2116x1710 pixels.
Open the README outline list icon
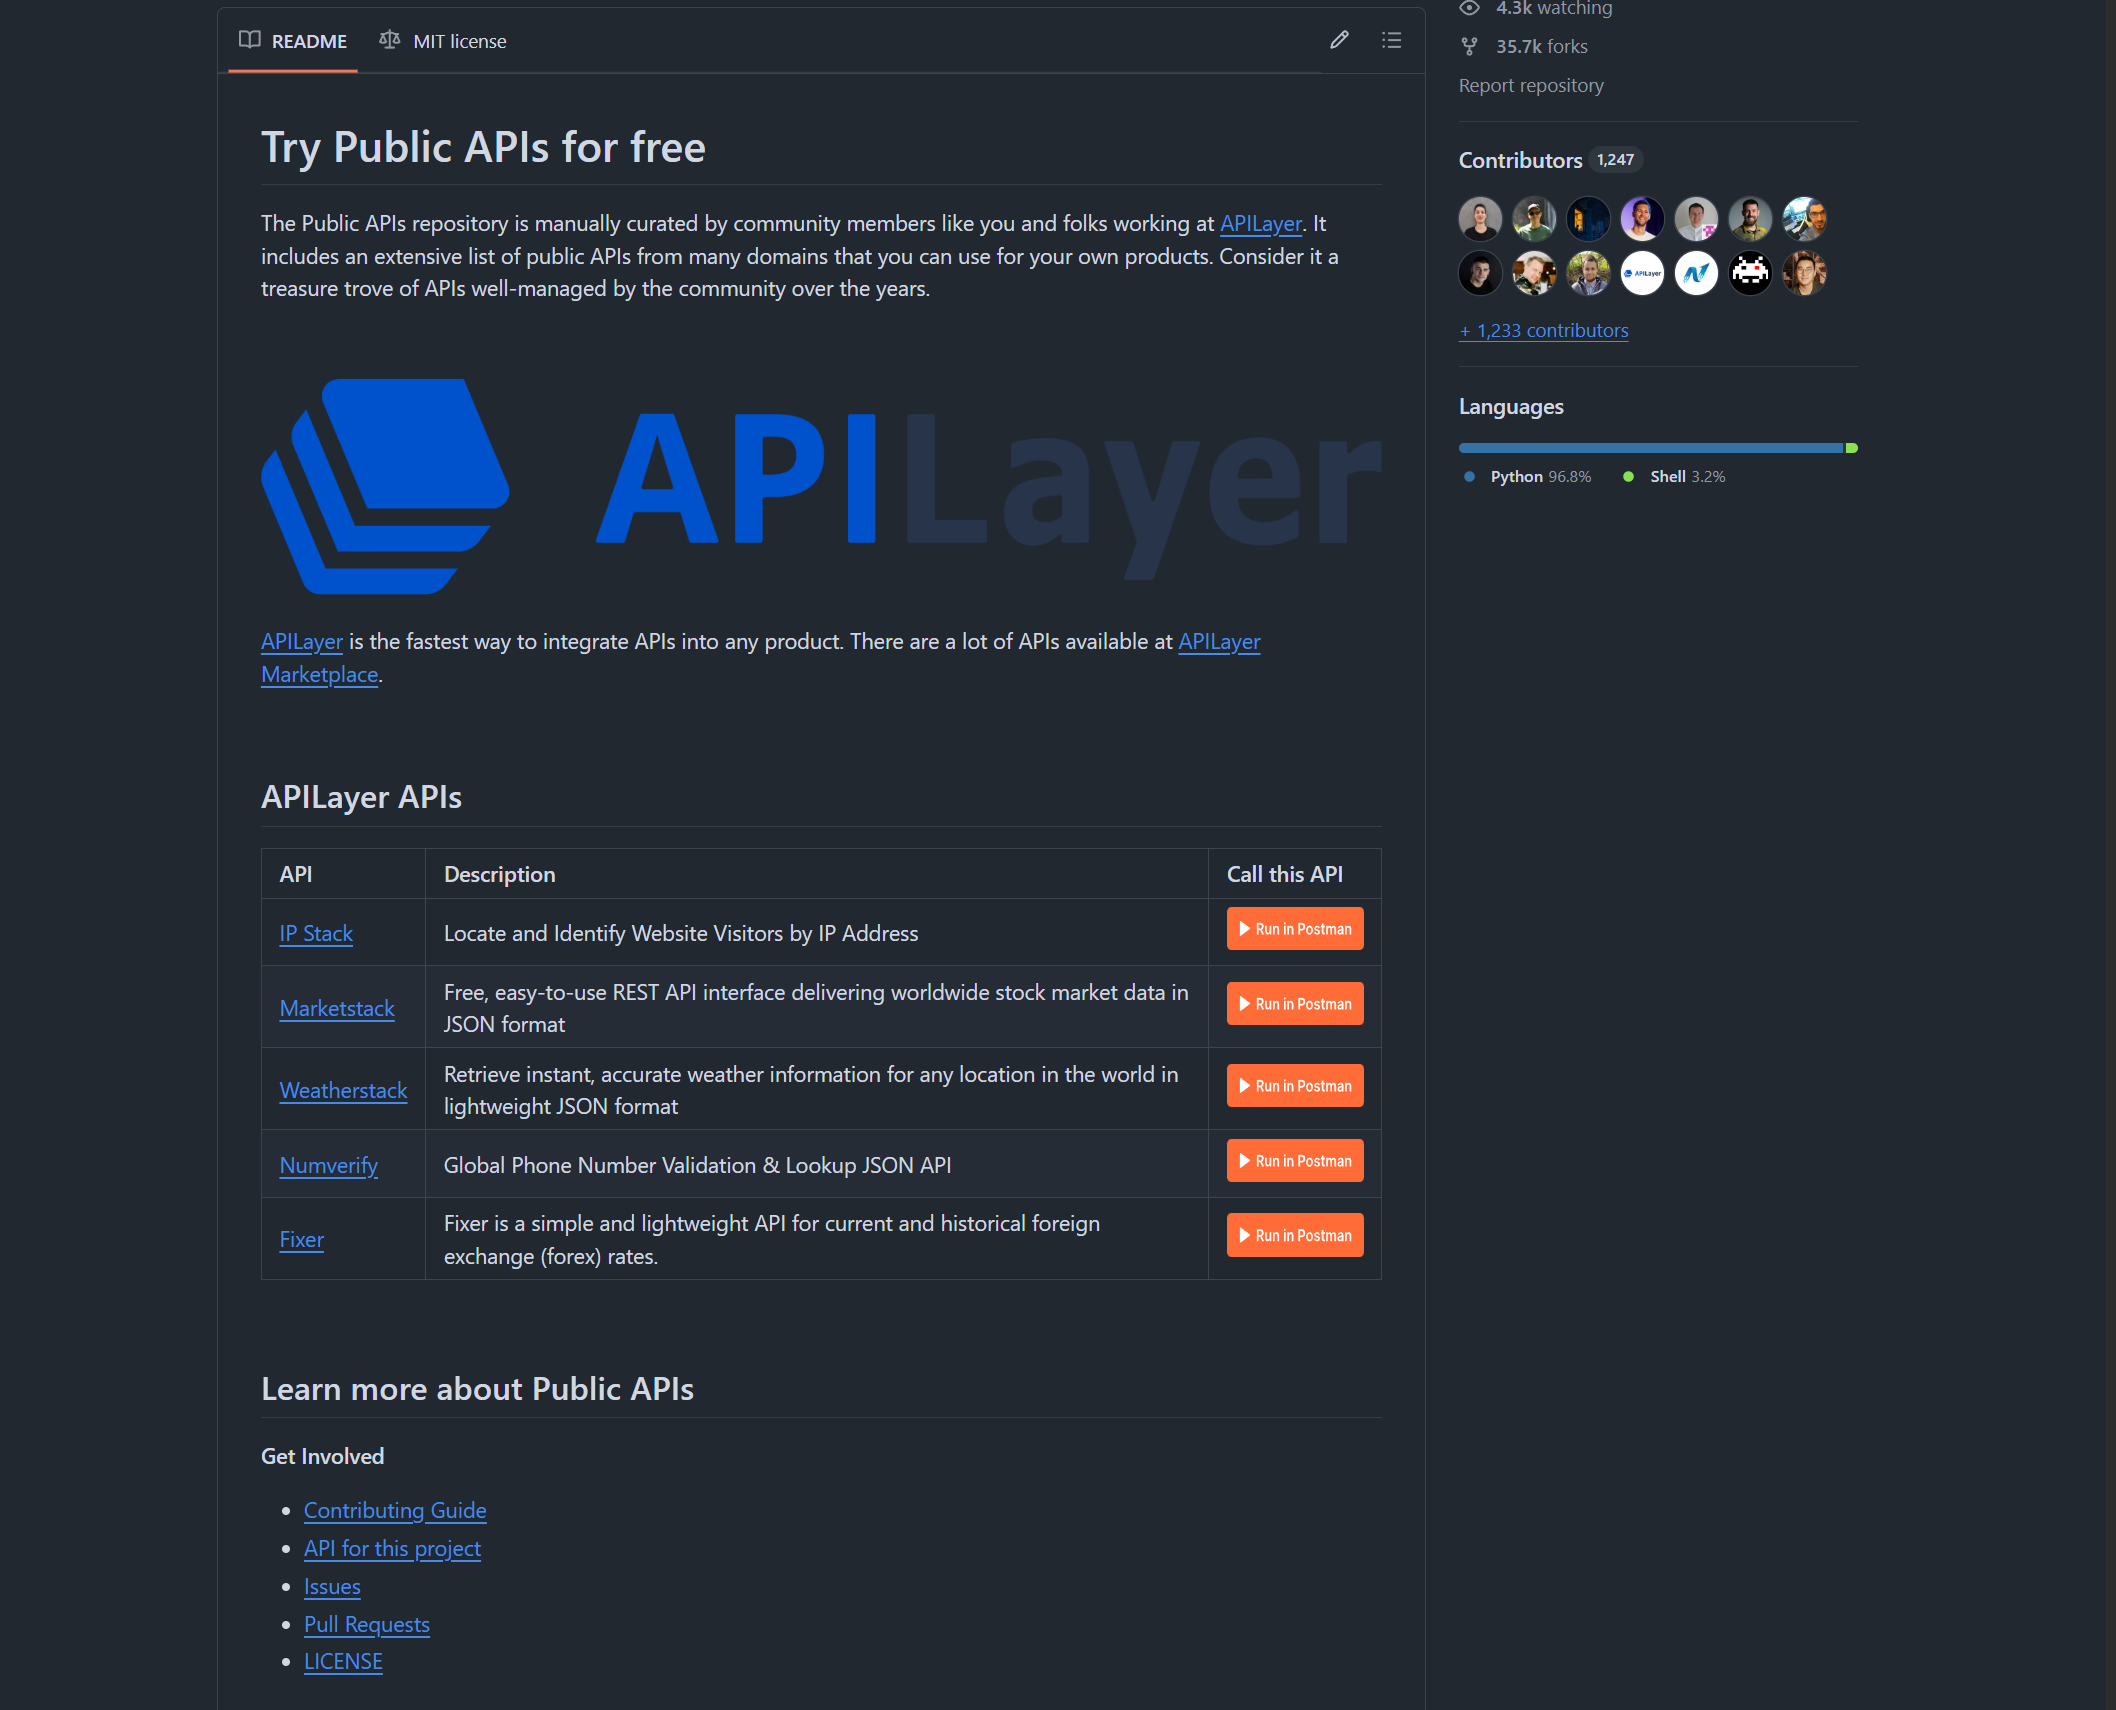click(1391, 40)
